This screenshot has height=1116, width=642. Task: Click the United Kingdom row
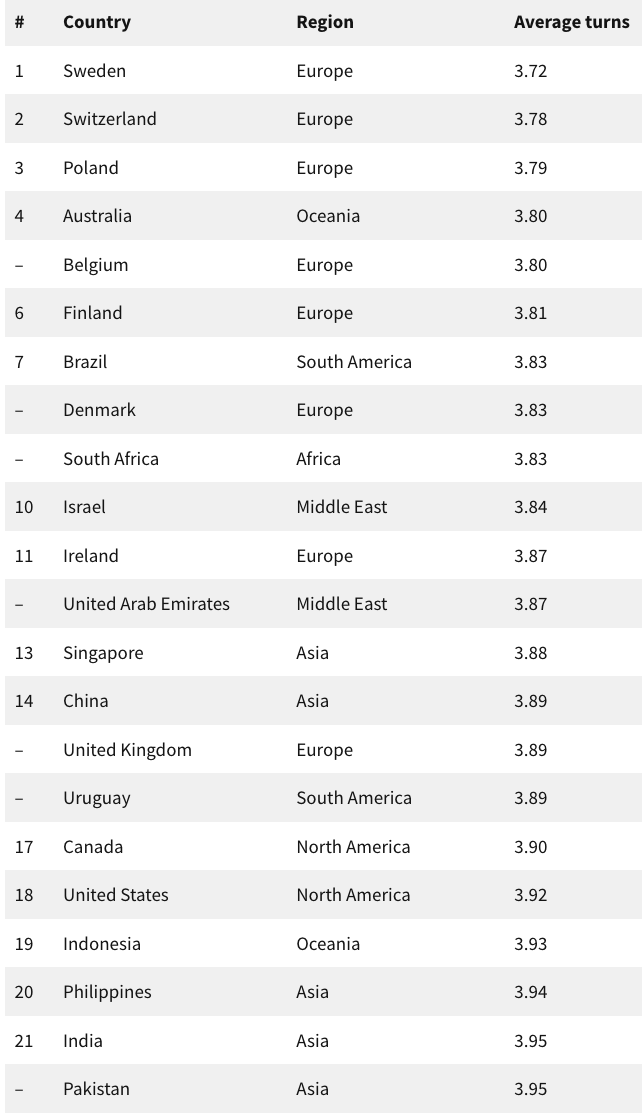(x=323, y=749)
